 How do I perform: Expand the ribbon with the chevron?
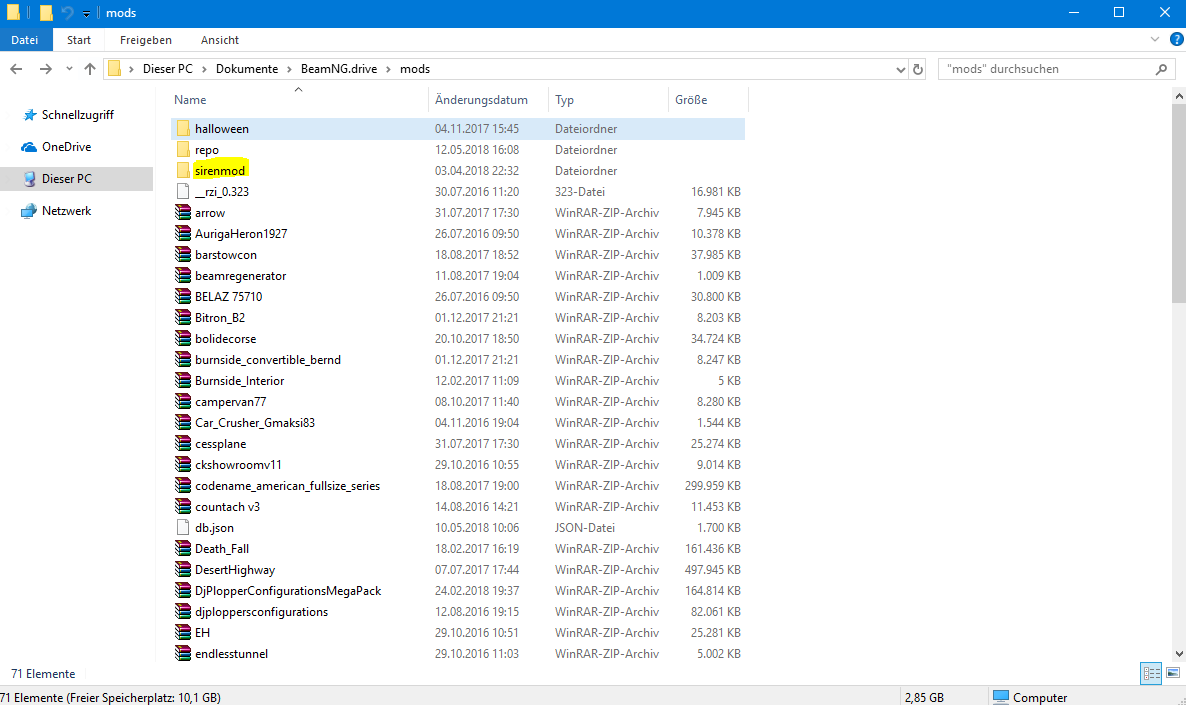1154,39
